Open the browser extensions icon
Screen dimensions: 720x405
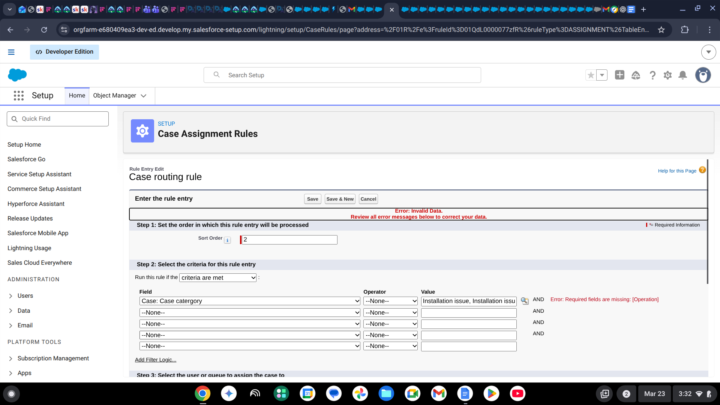[x=685, y=29]
